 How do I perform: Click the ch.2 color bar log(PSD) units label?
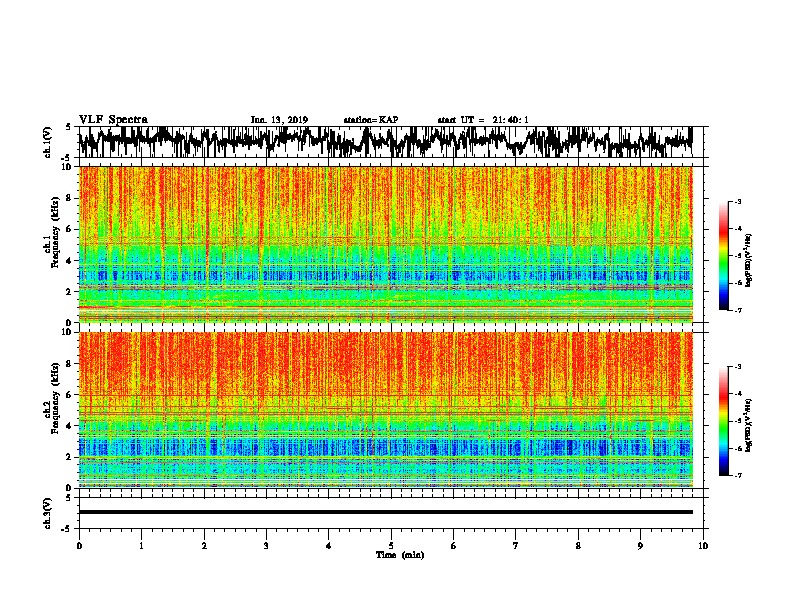(748, 425)
